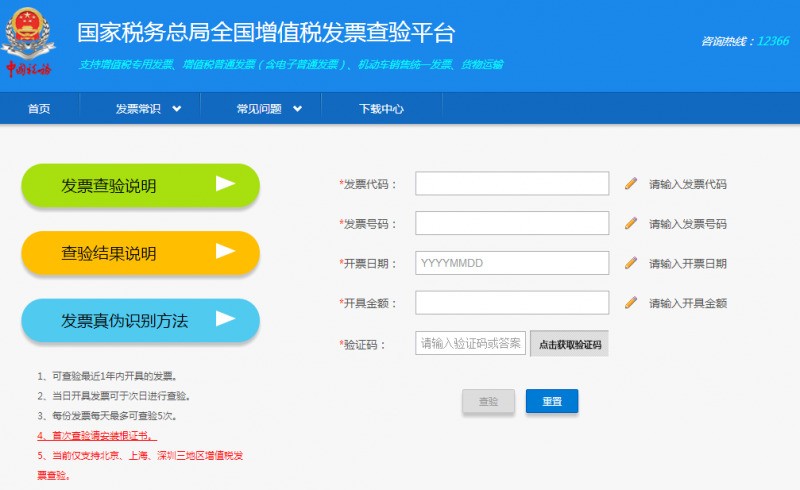Click the pencil icon beside 请输入开票日期
This screenshot has height=490, width=800.
click(631, 263)
